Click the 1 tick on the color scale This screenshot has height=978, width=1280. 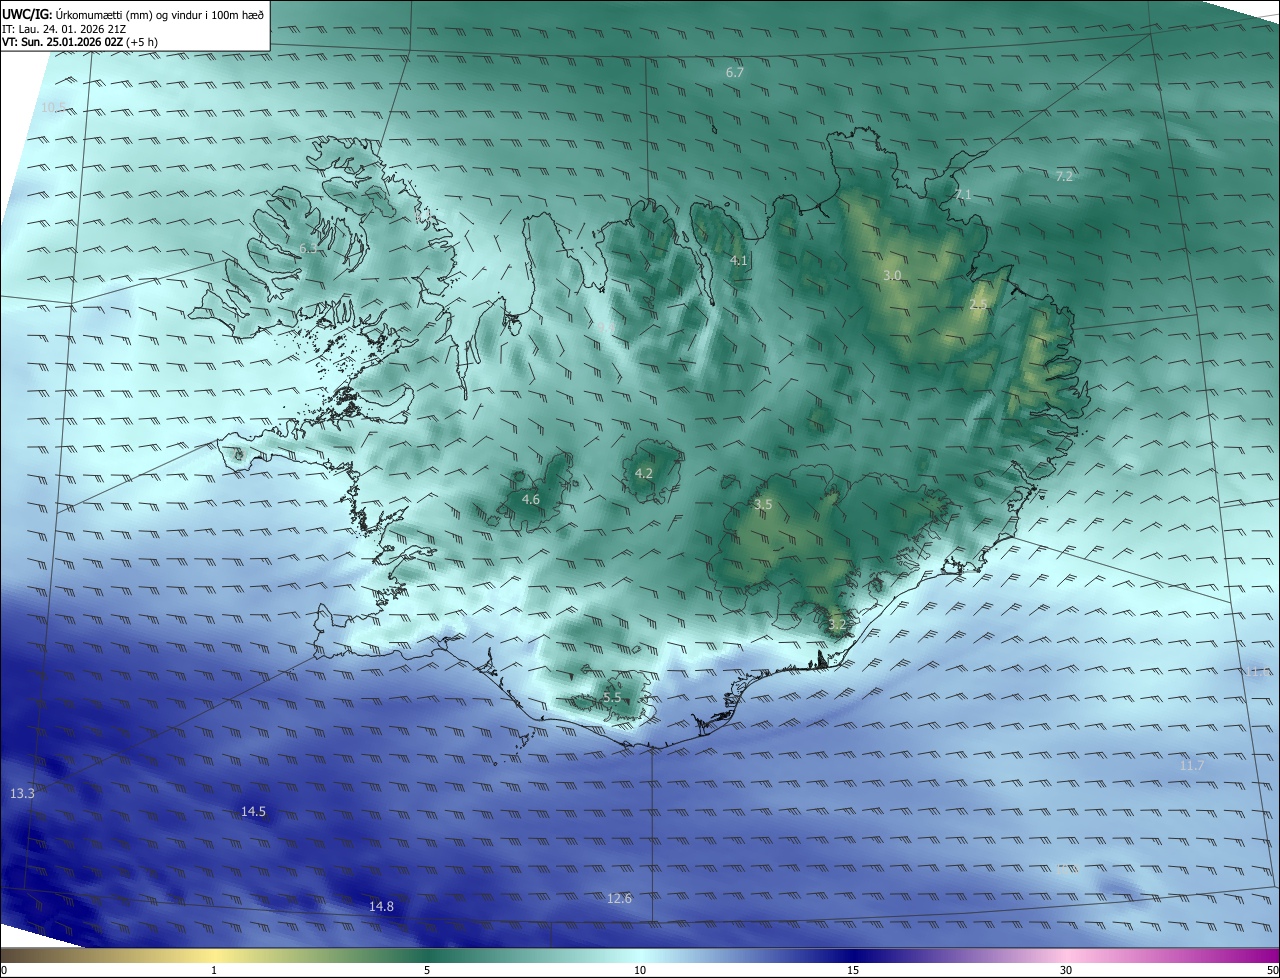214,970
